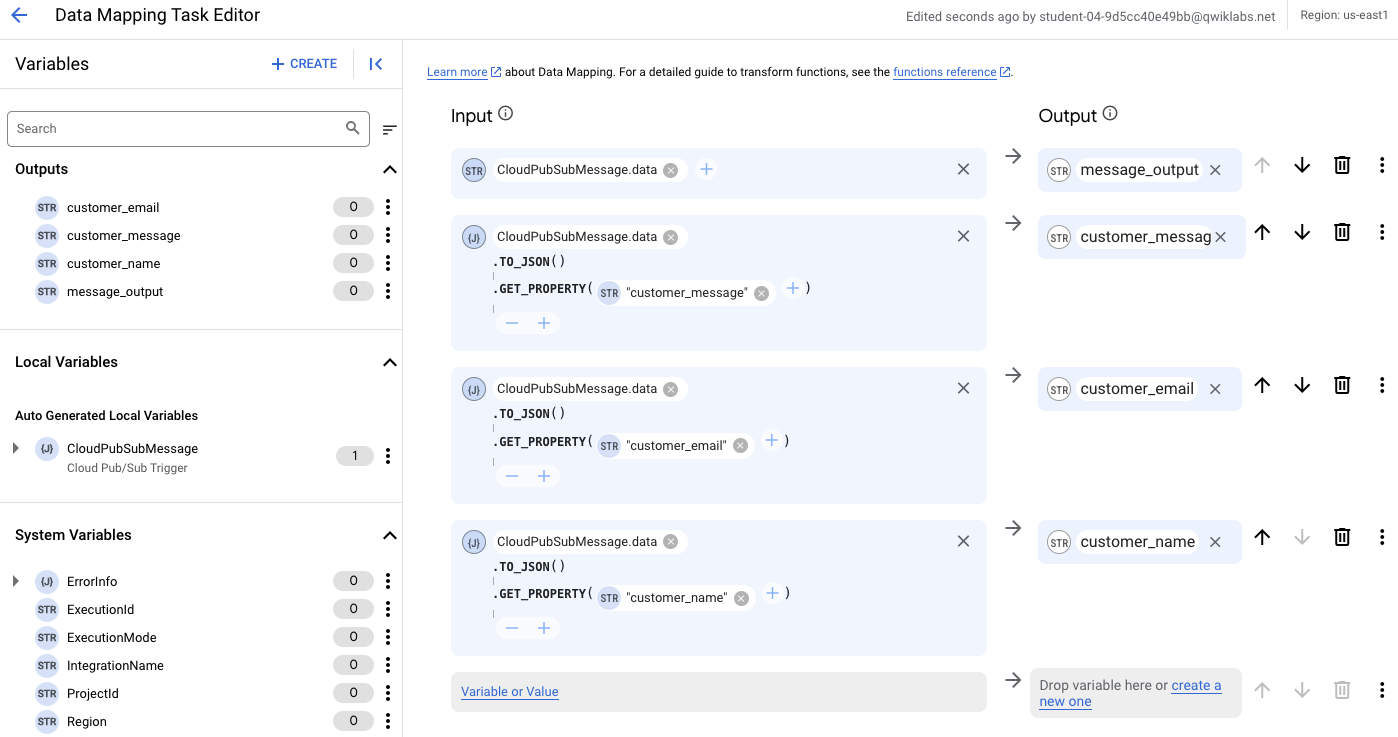Open more options for customer_name variable

tap(388, 263)
